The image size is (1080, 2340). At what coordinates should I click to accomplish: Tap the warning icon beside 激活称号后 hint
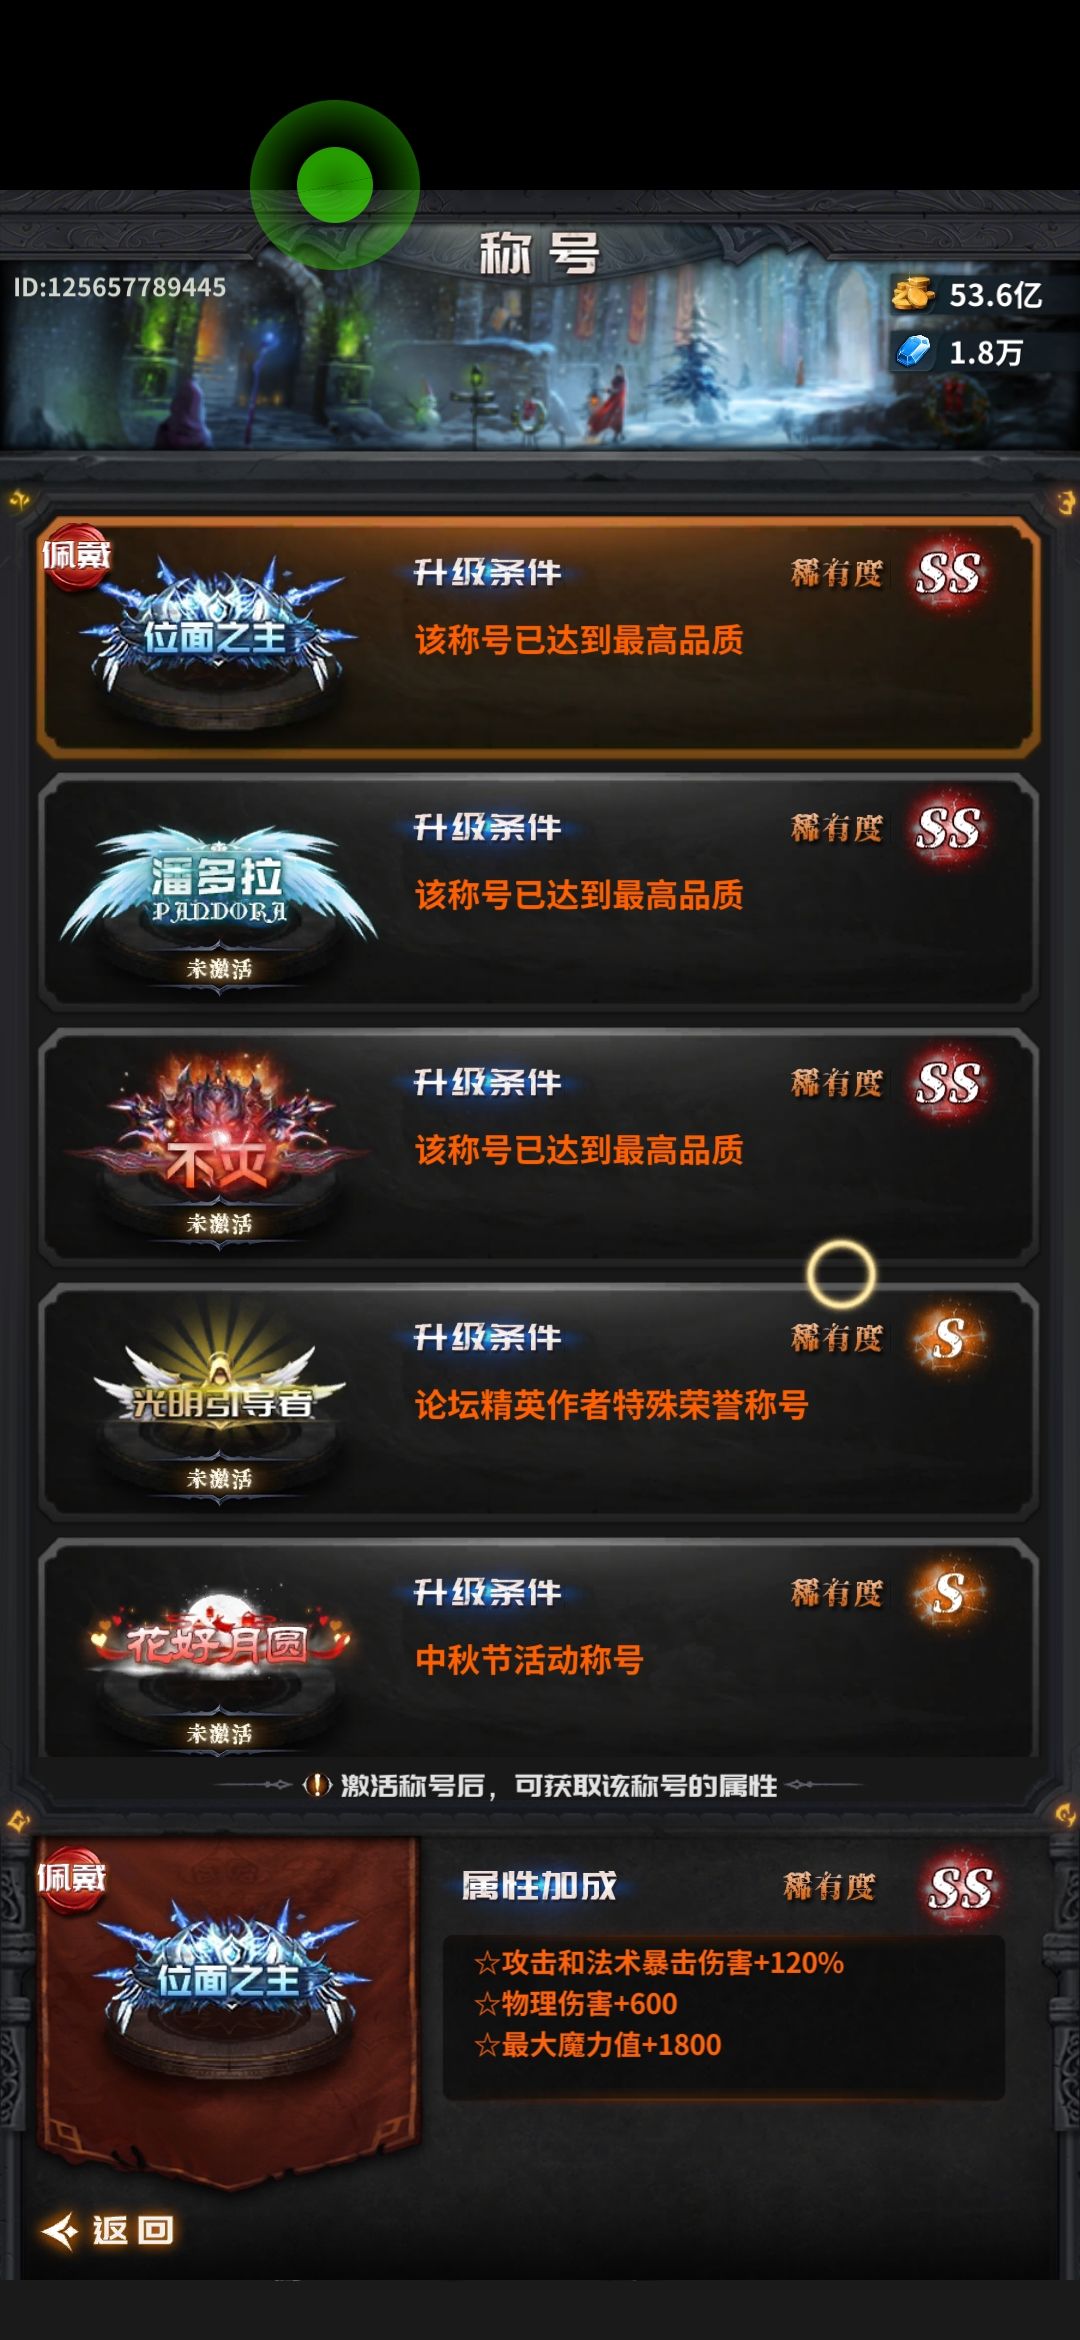coord(317,1785)
